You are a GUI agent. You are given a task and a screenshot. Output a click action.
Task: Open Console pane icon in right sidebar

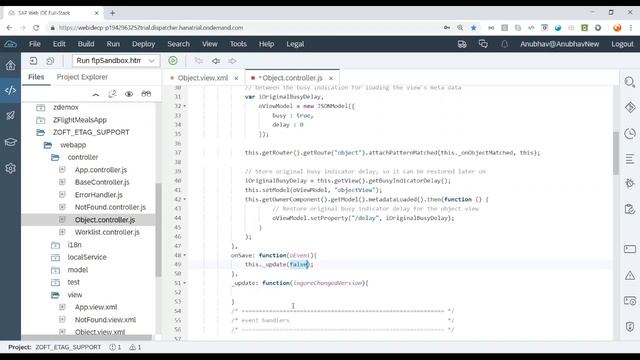(630, 249)
